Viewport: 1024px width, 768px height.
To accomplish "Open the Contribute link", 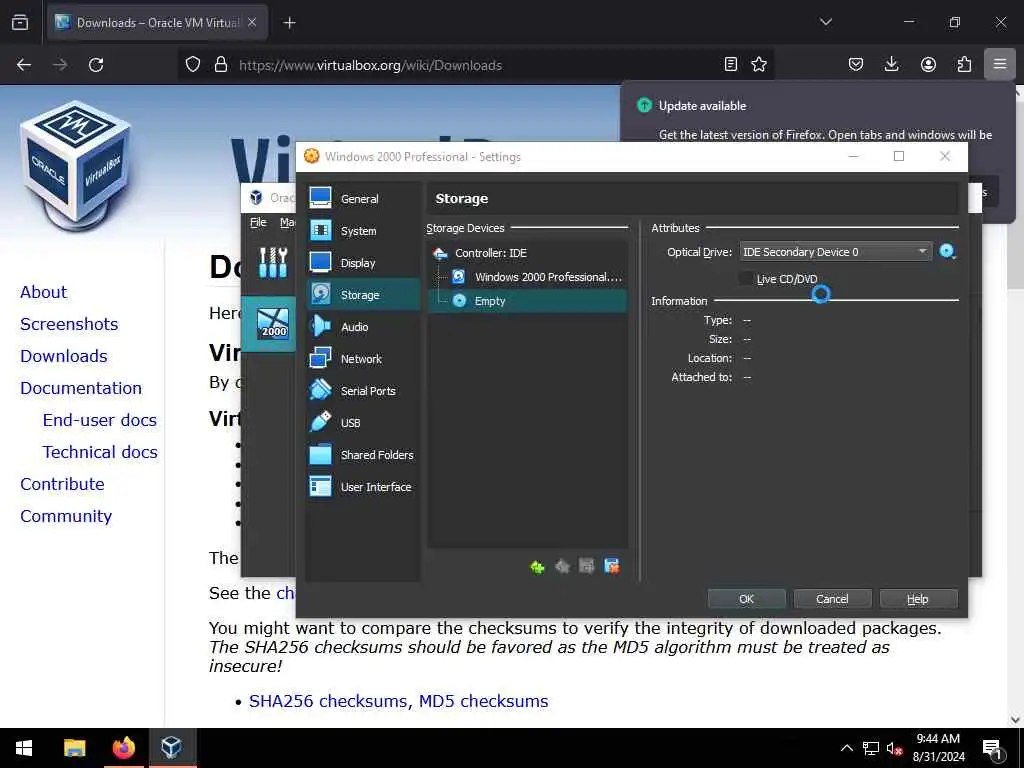I will 62,484.
